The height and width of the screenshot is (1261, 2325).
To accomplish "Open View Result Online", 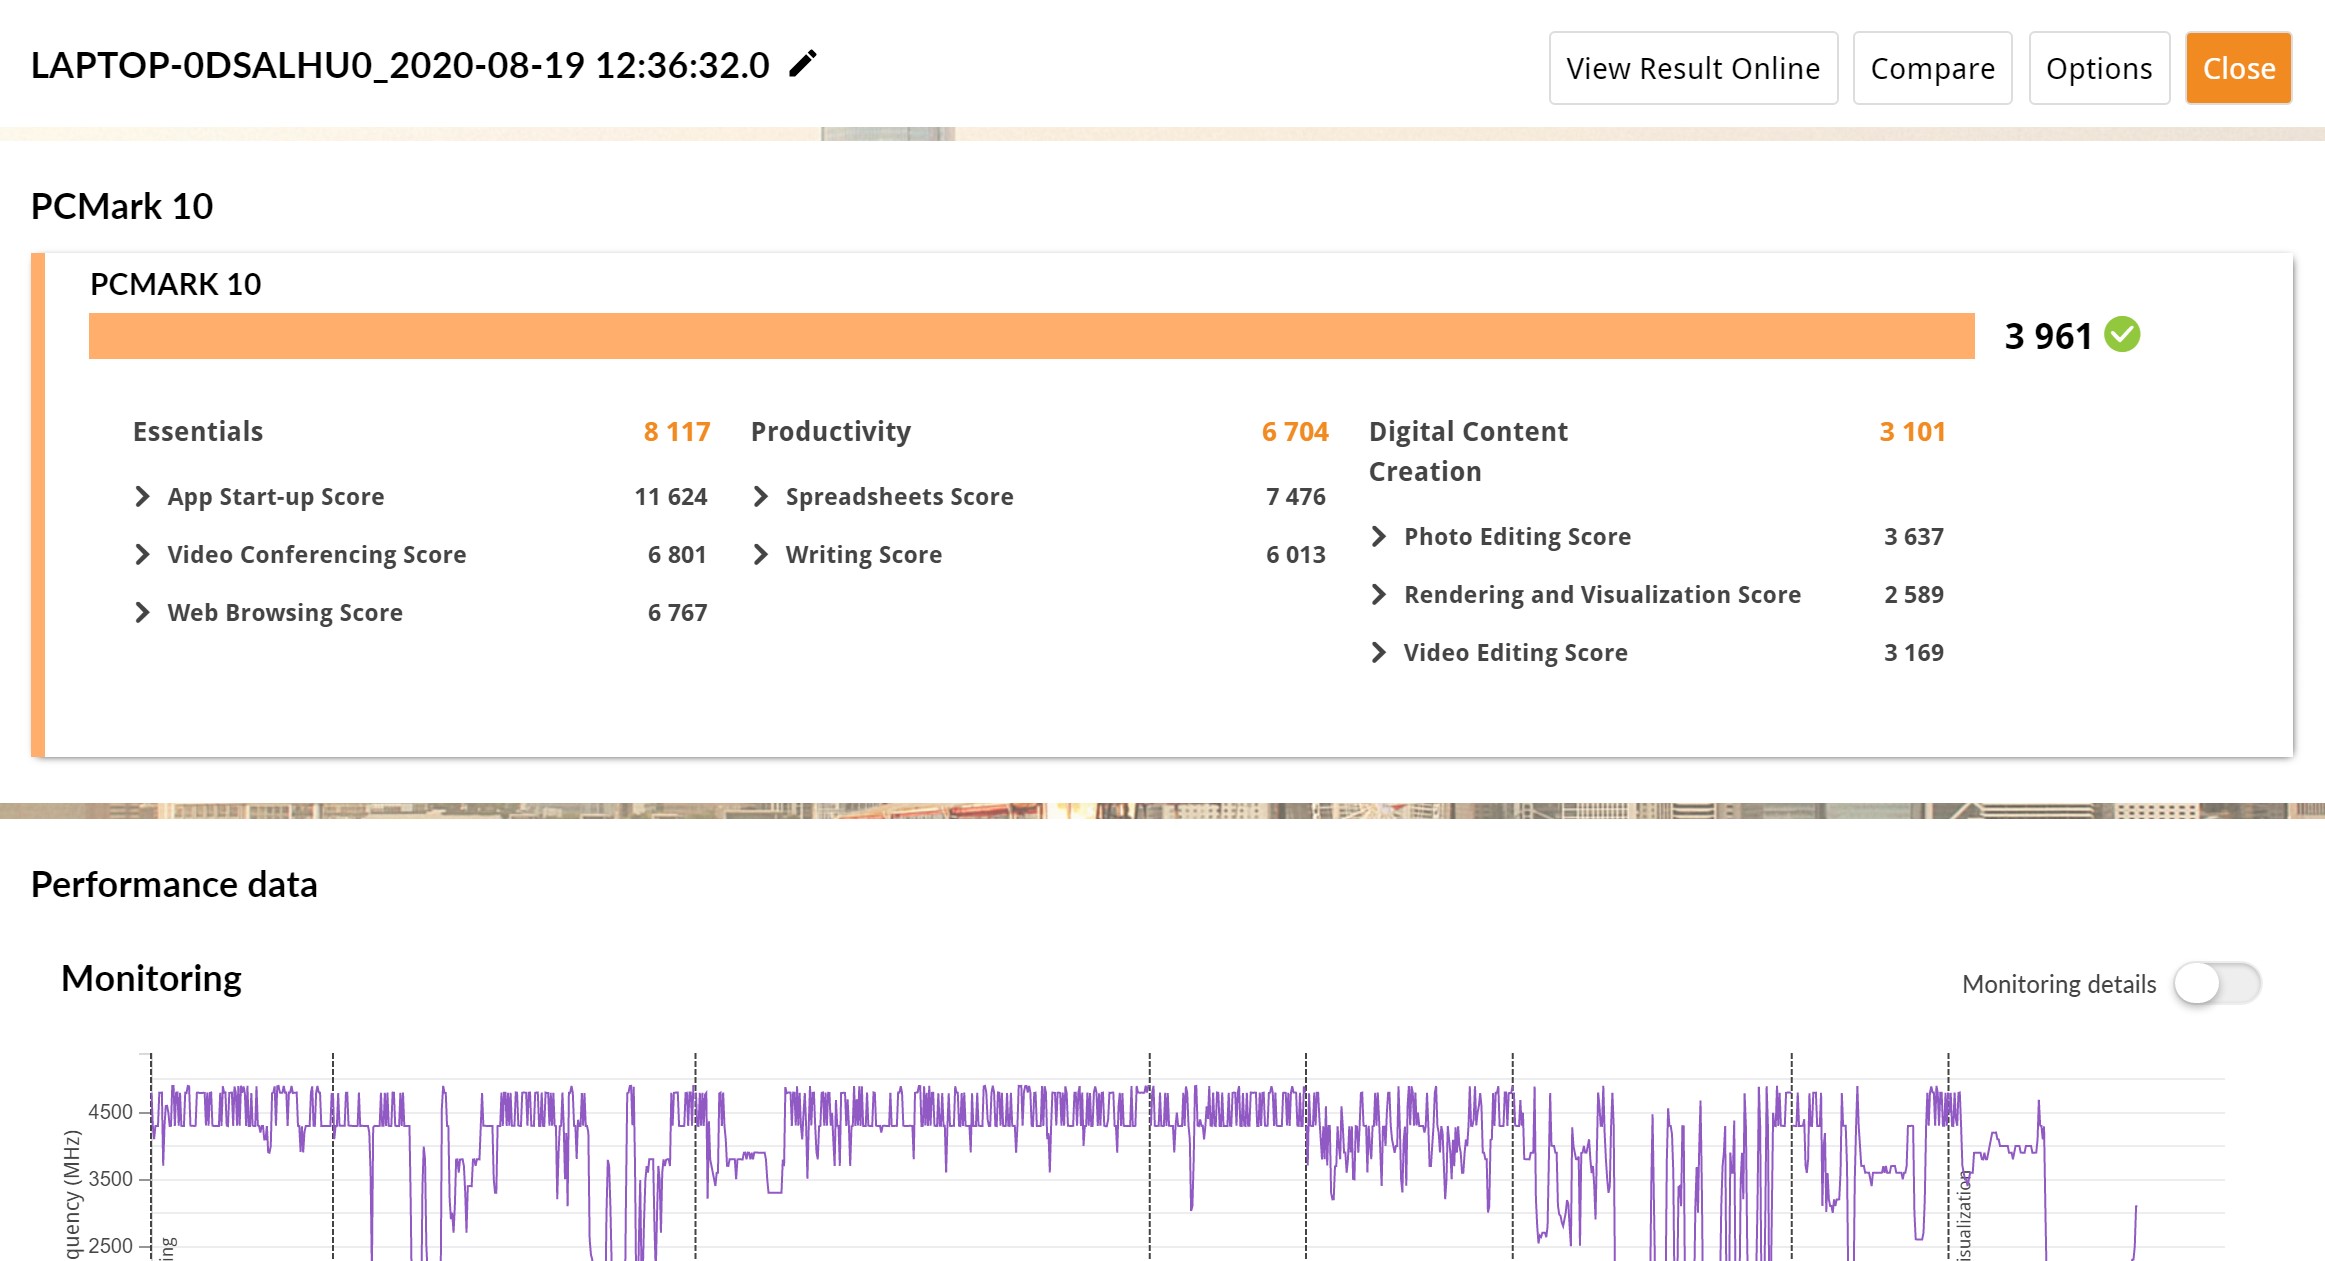I will 1693,68.
